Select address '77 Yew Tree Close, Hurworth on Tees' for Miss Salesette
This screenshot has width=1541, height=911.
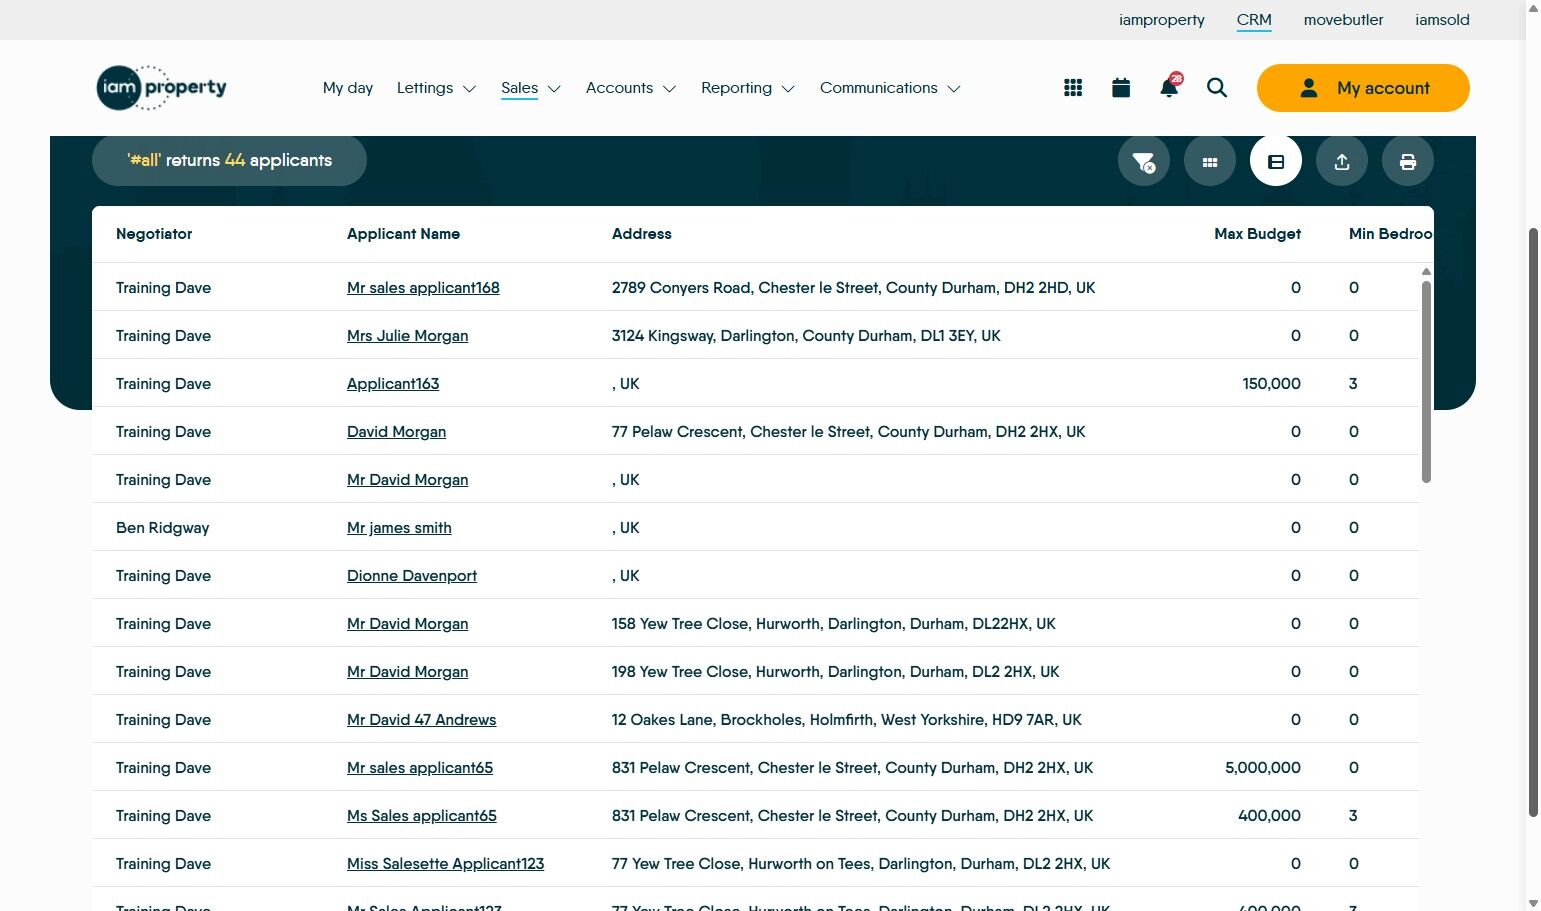861,864
